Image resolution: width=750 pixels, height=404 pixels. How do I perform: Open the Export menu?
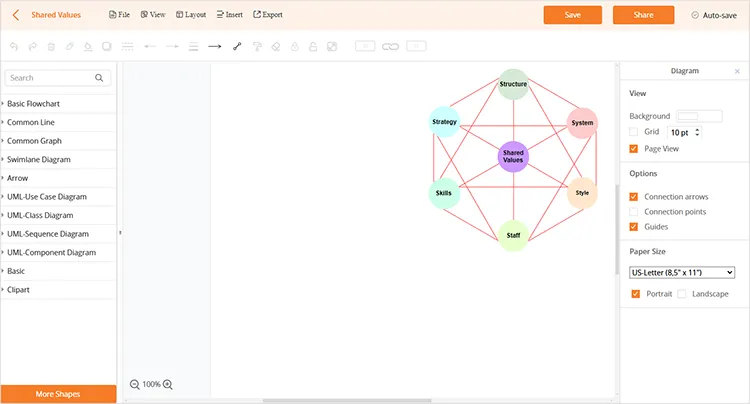(x=268, y=15)
